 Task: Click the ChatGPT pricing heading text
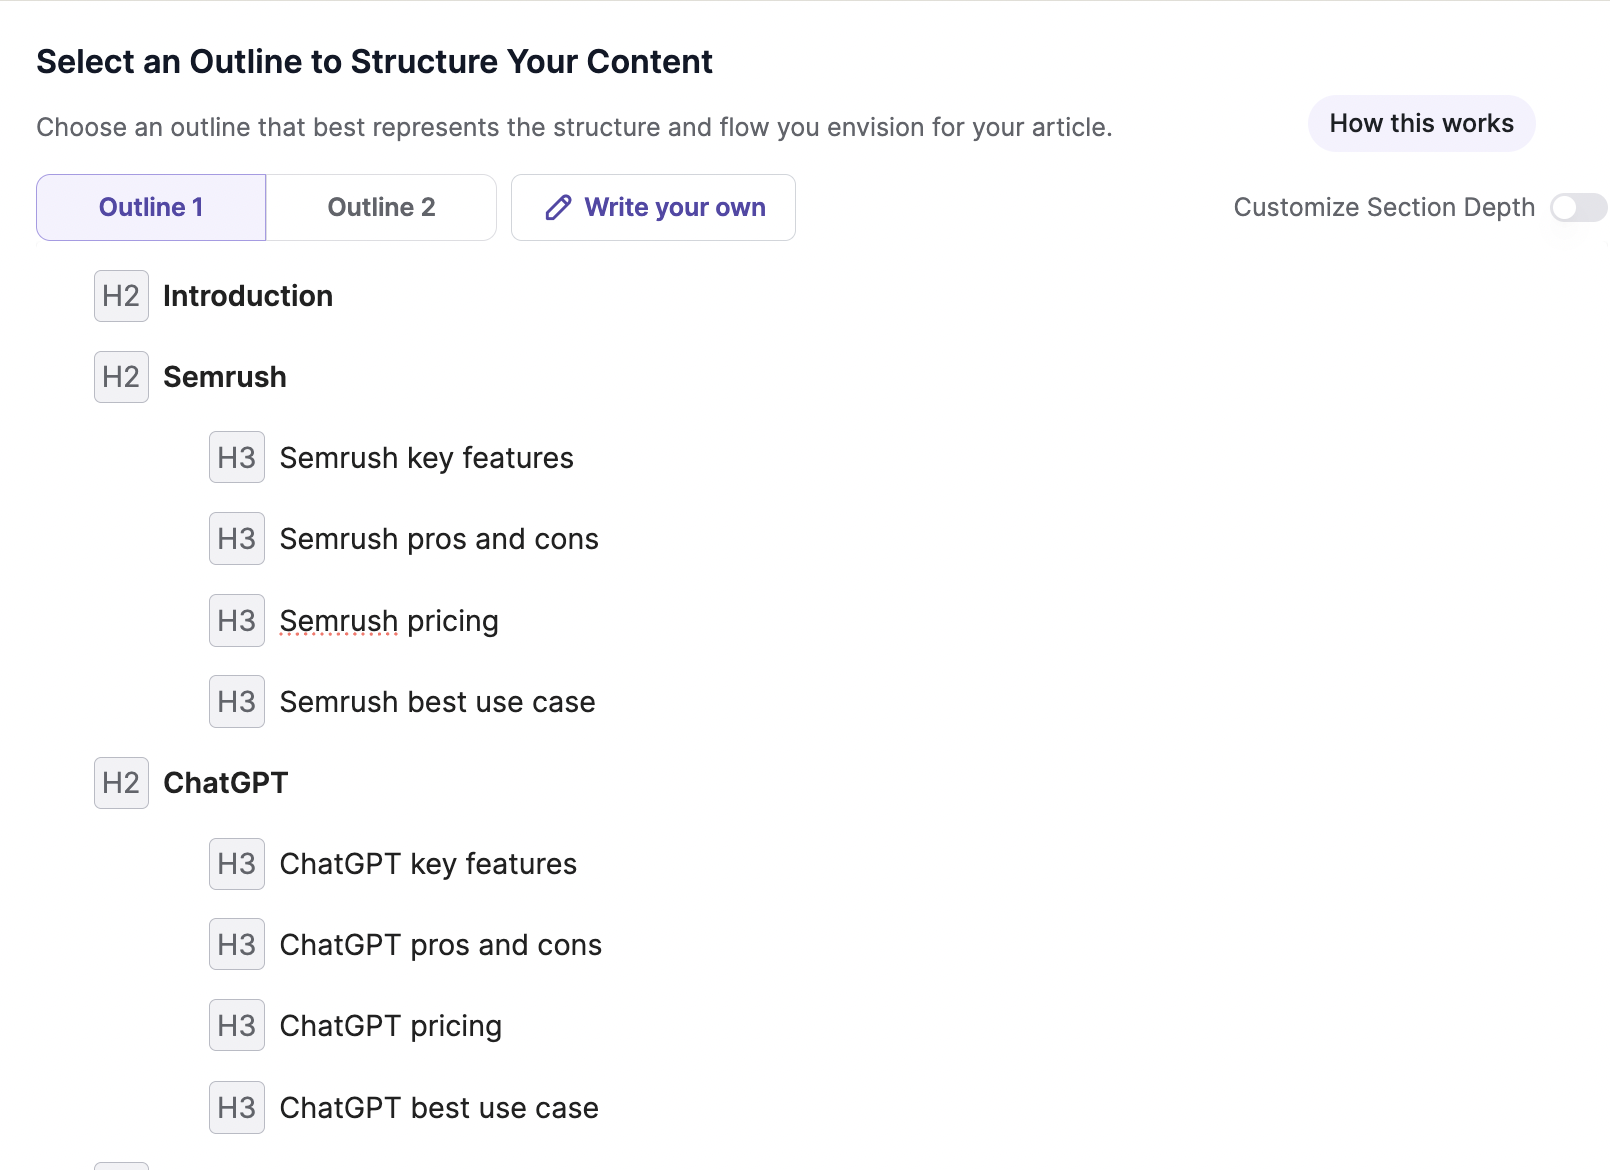point(391,1025)
